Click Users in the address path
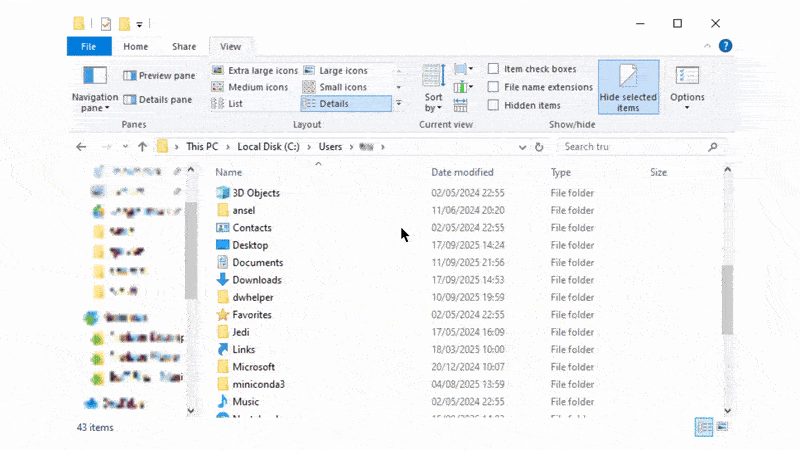Image resolution: width=800 pixels, height=450 pixels. pos(330,147)
